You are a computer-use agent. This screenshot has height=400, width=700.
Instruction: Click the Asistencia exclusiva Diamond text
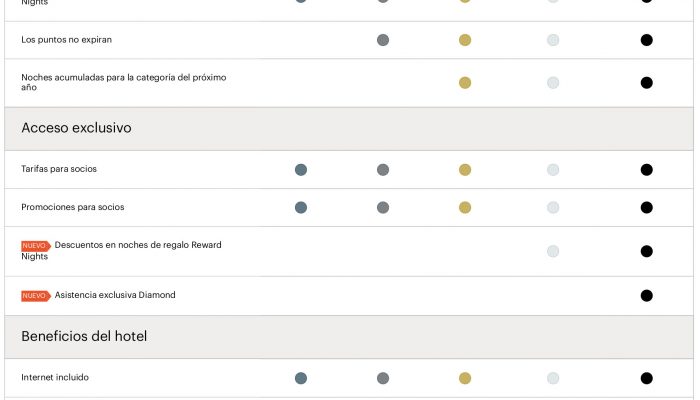tap(115, 295)
